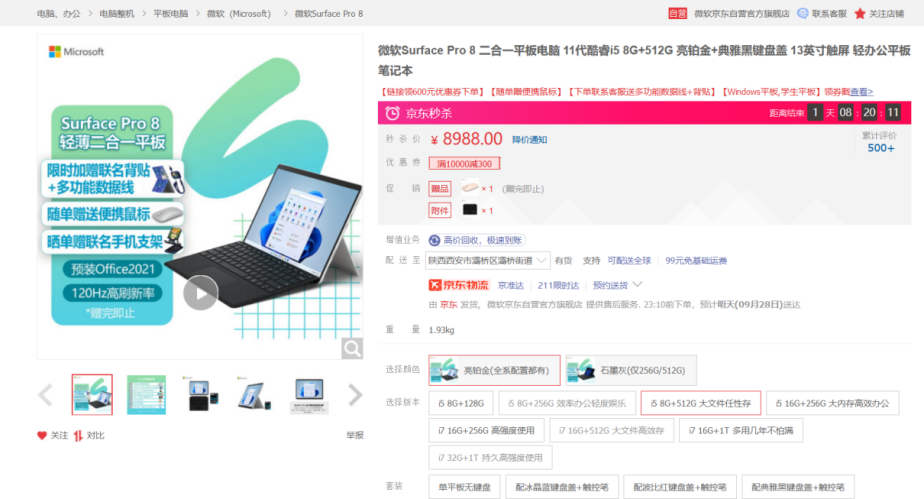Navigate to 电脑整机 in the breadcrumb
Screen dimensions: 924x499
118,14
